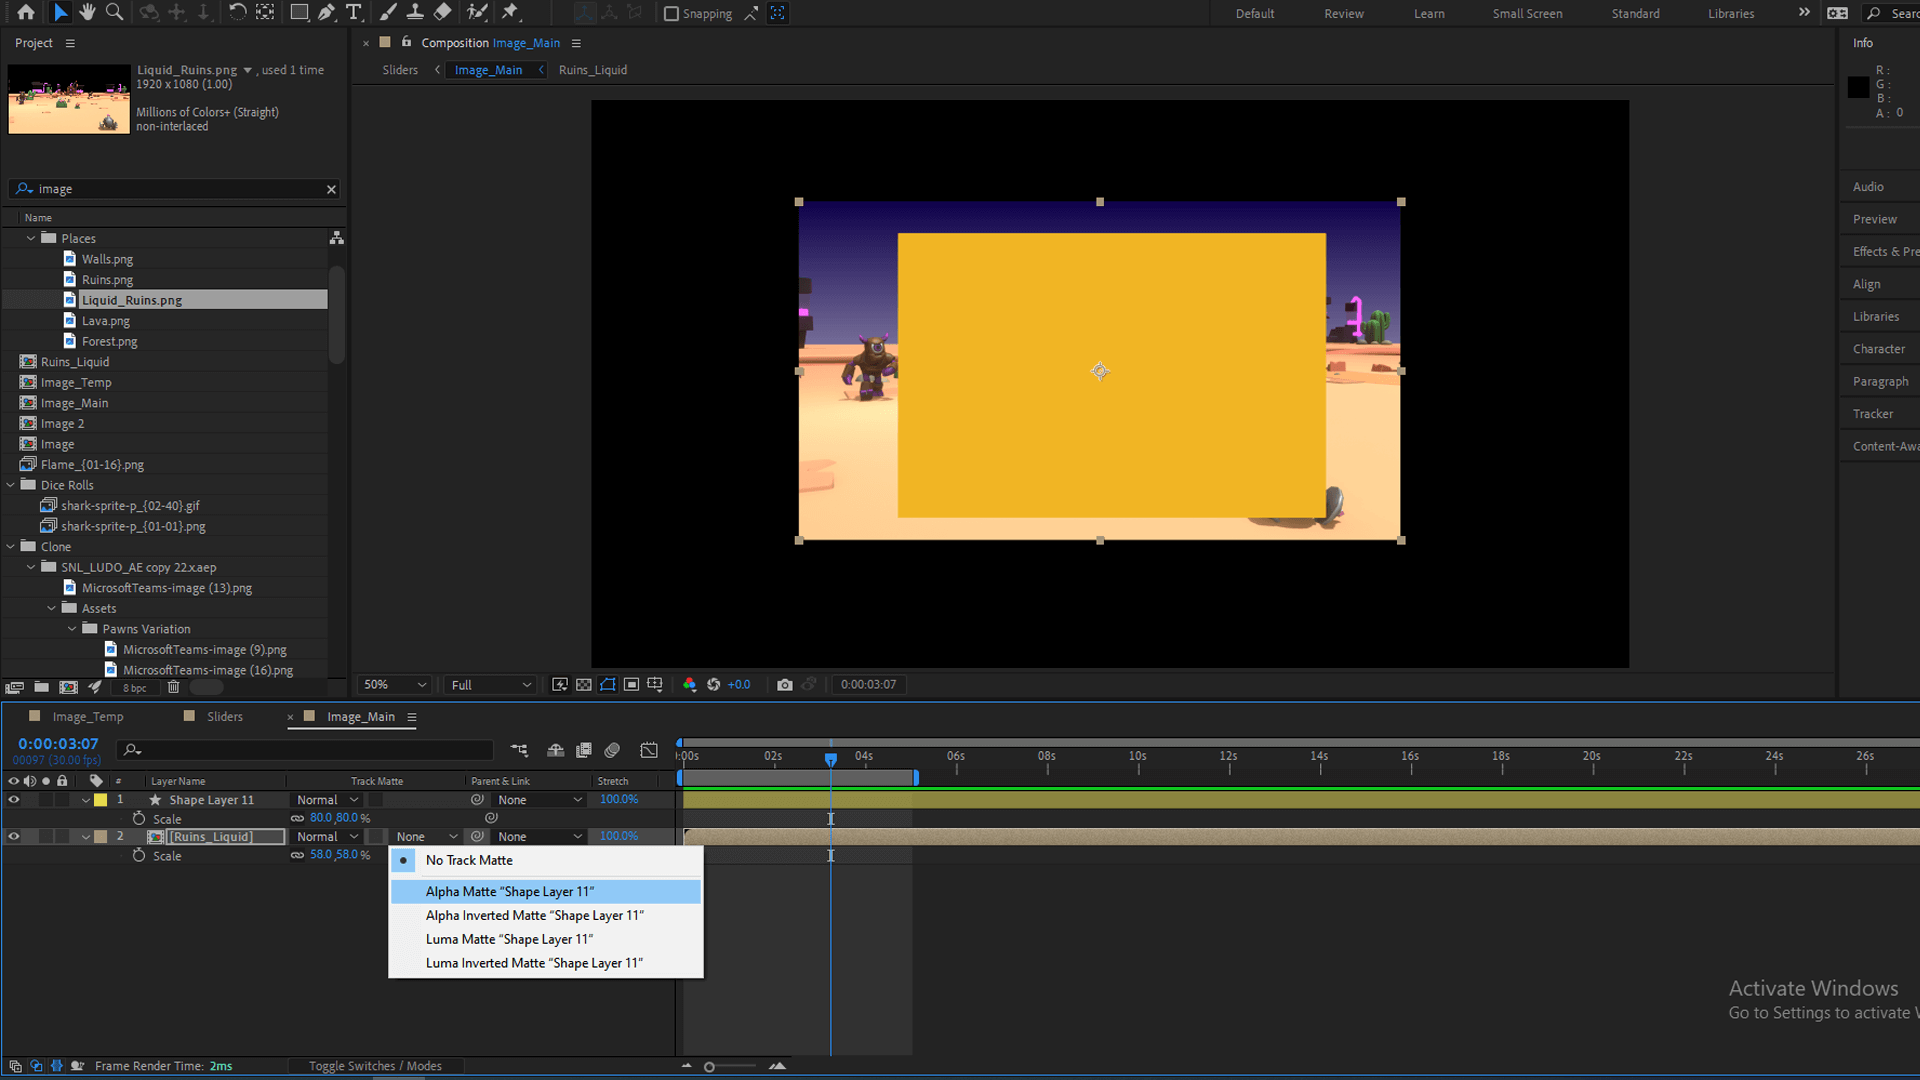Select the Brush tool
The width and height of the screenshot is (1920, 1080).
[x=388, y=12]
